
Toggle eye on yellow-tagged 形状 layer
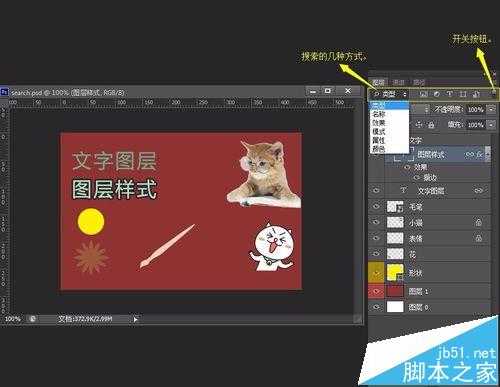point(376,273)
